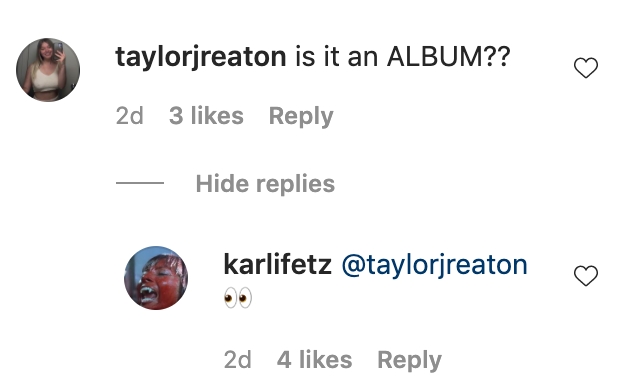Click the eyes emoji in the reply
644x390 pixels.
click(238, 298)
